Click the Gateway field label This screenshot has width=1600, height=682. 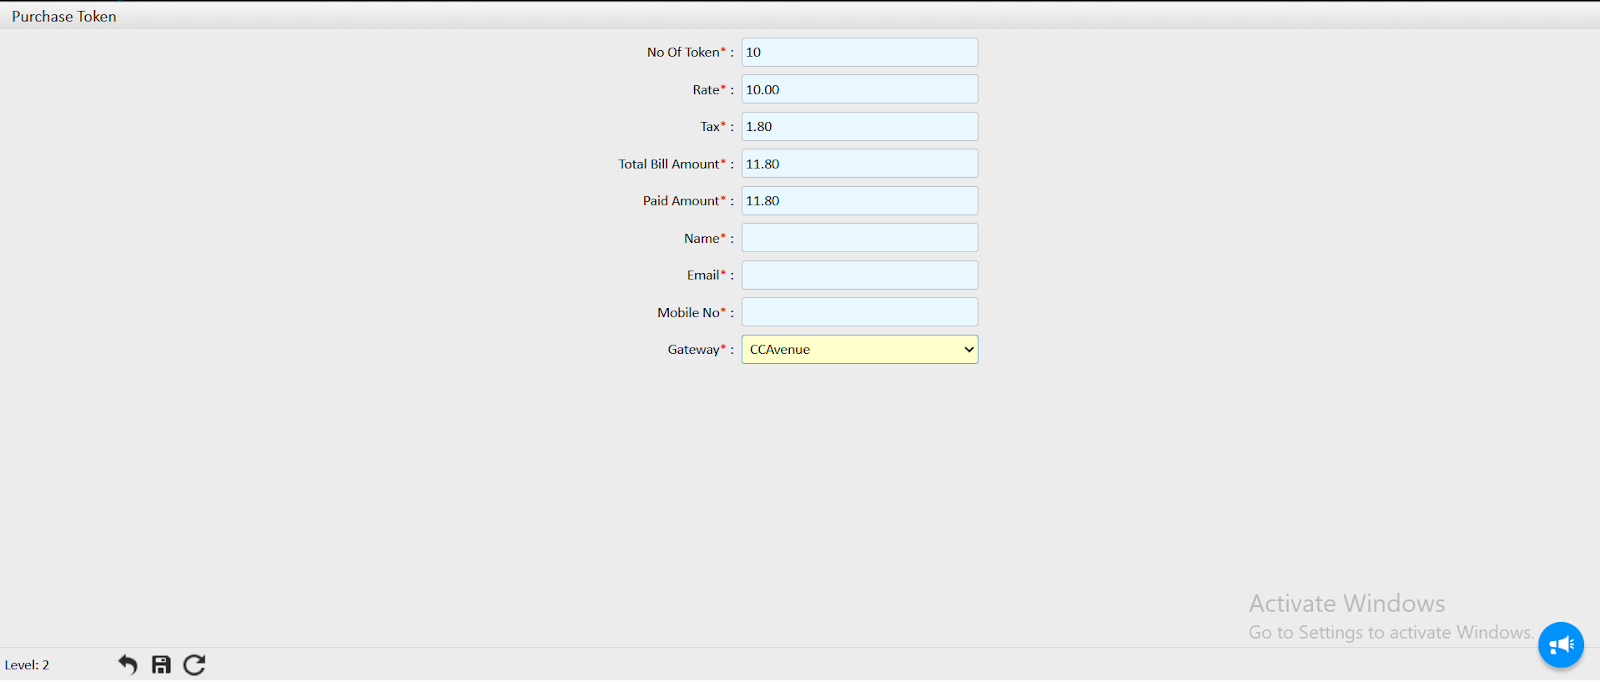(693, 350)
